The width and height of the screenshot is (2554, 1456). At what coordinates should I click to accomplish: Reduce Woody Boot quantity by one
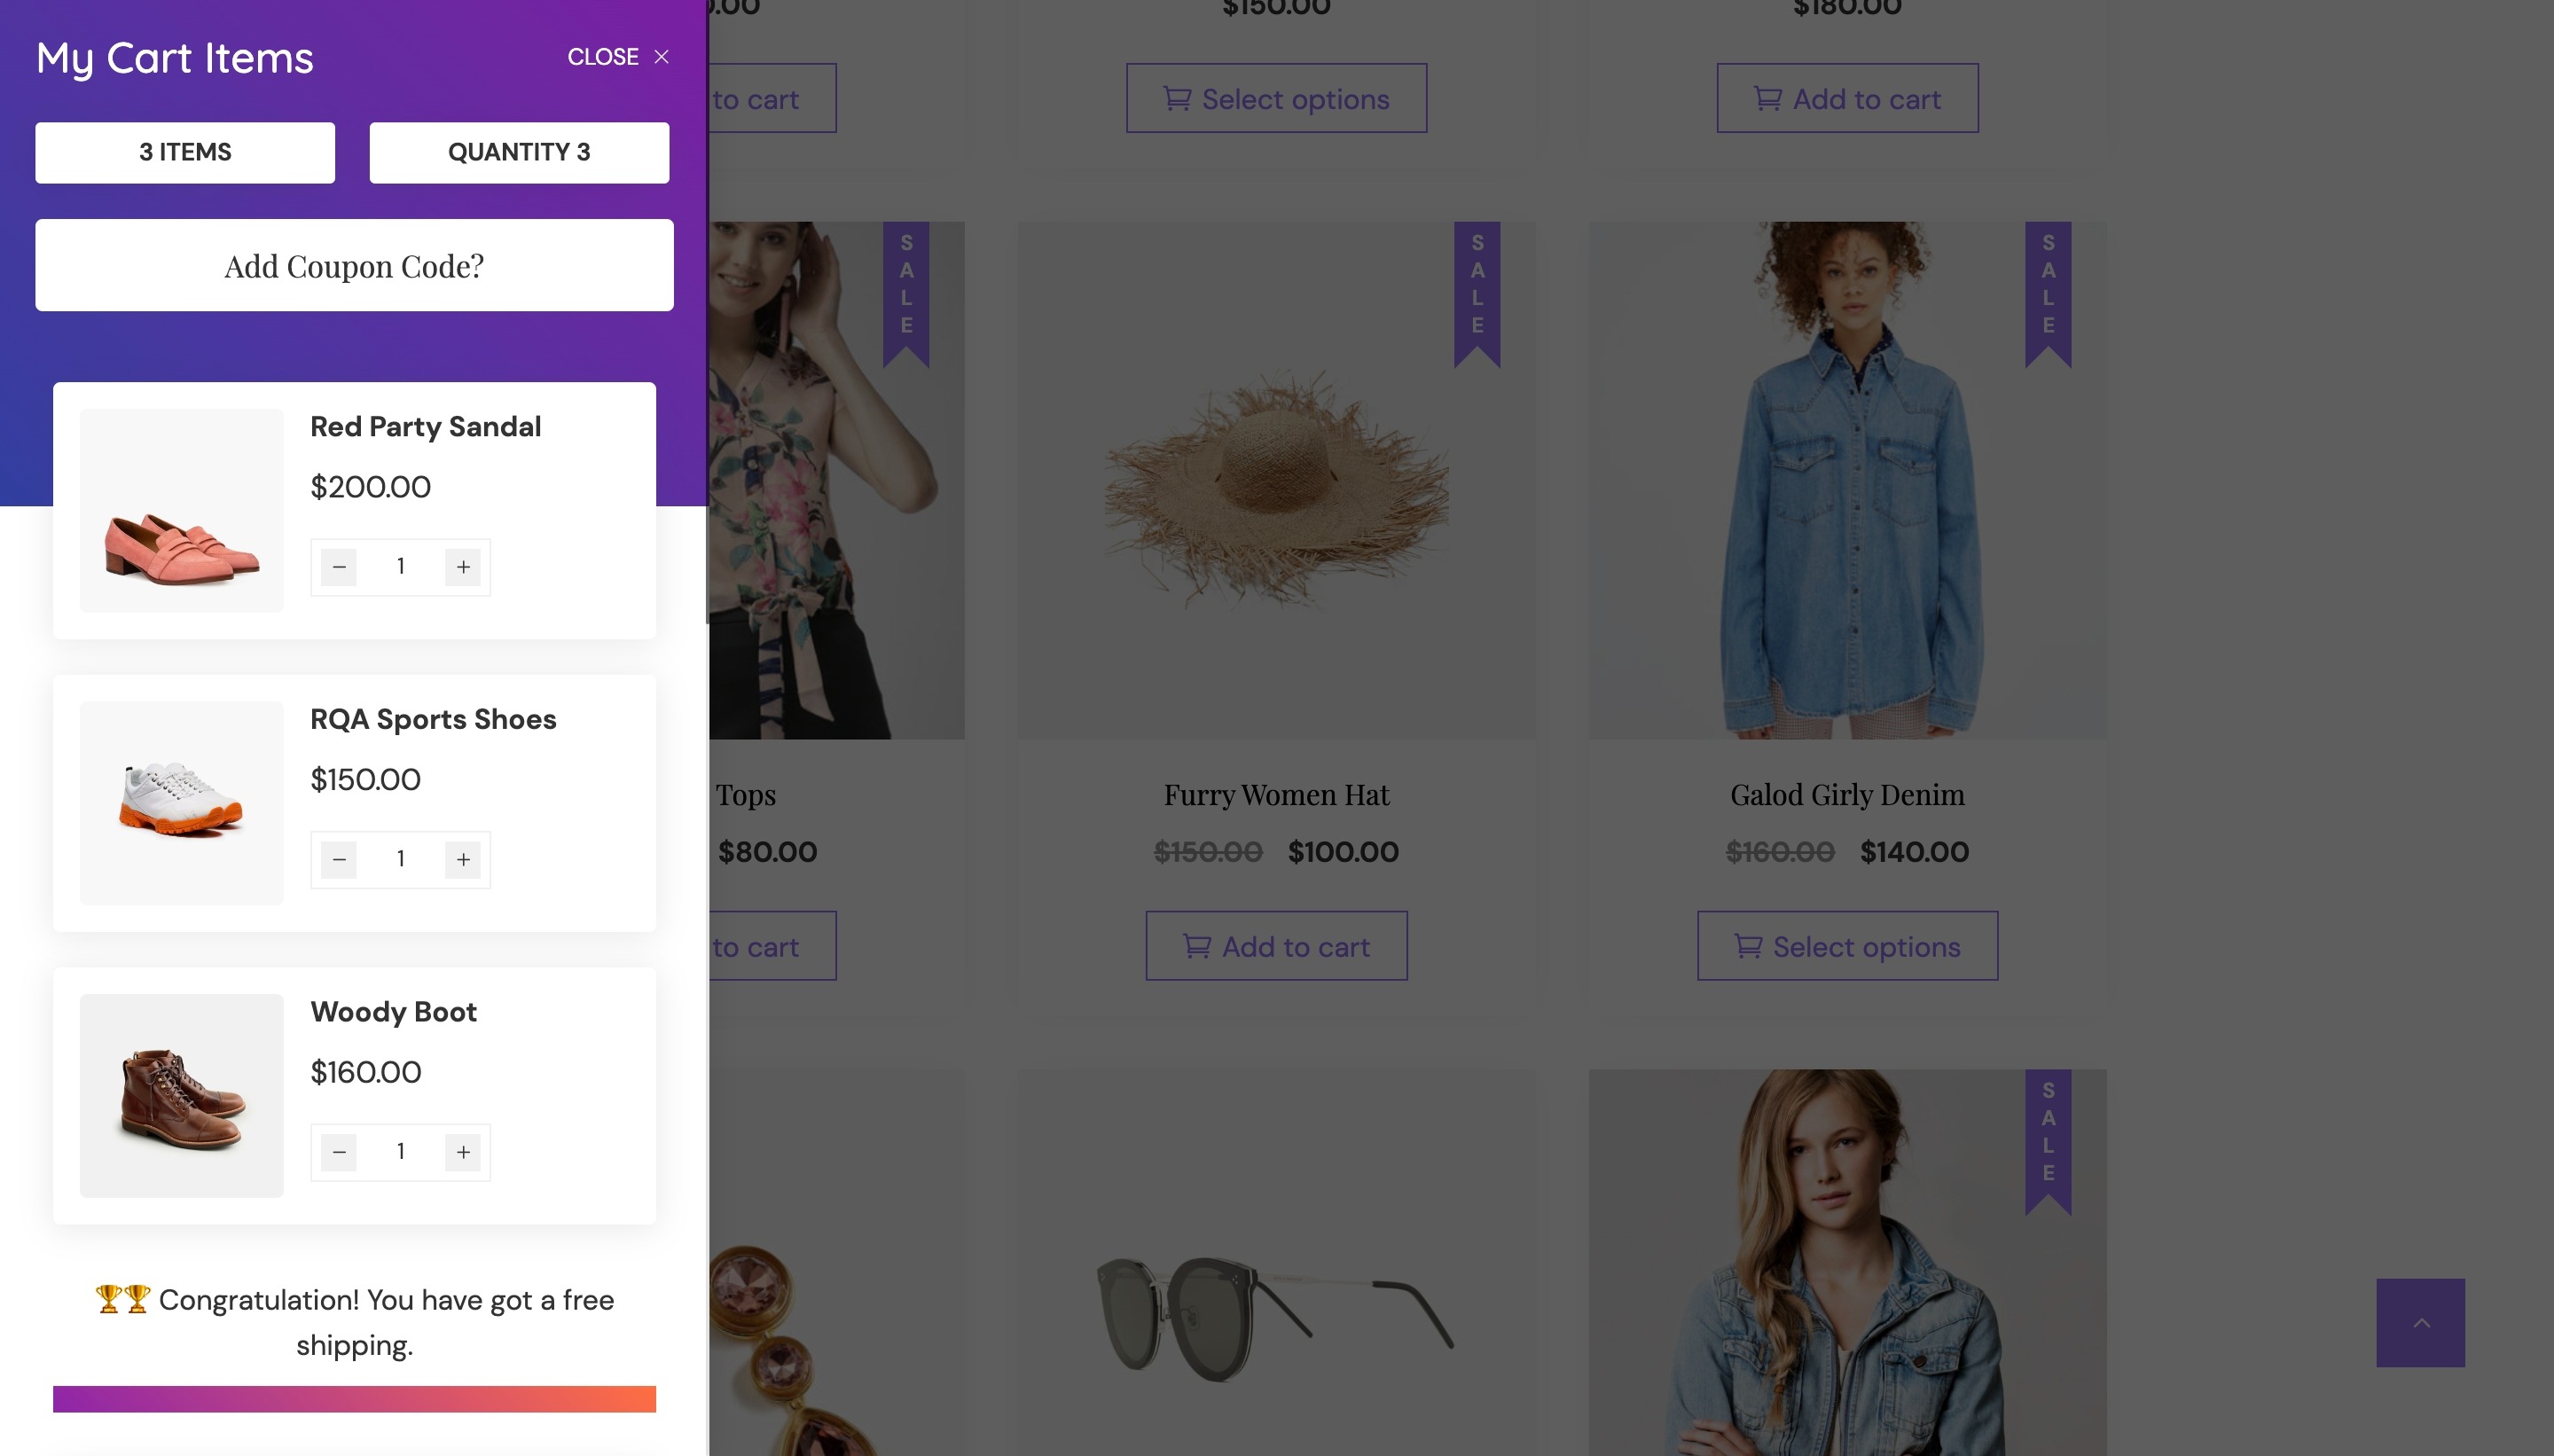click(339, 1152)
